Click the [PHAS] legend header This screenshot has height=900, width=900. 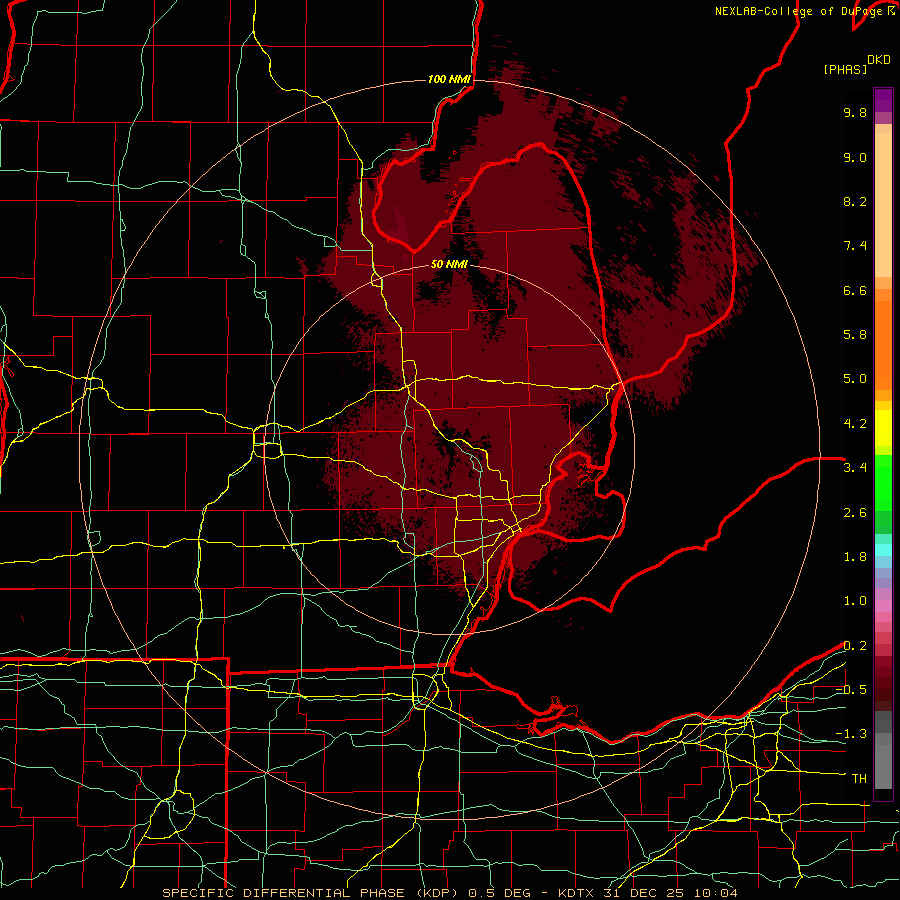point(845,70)
